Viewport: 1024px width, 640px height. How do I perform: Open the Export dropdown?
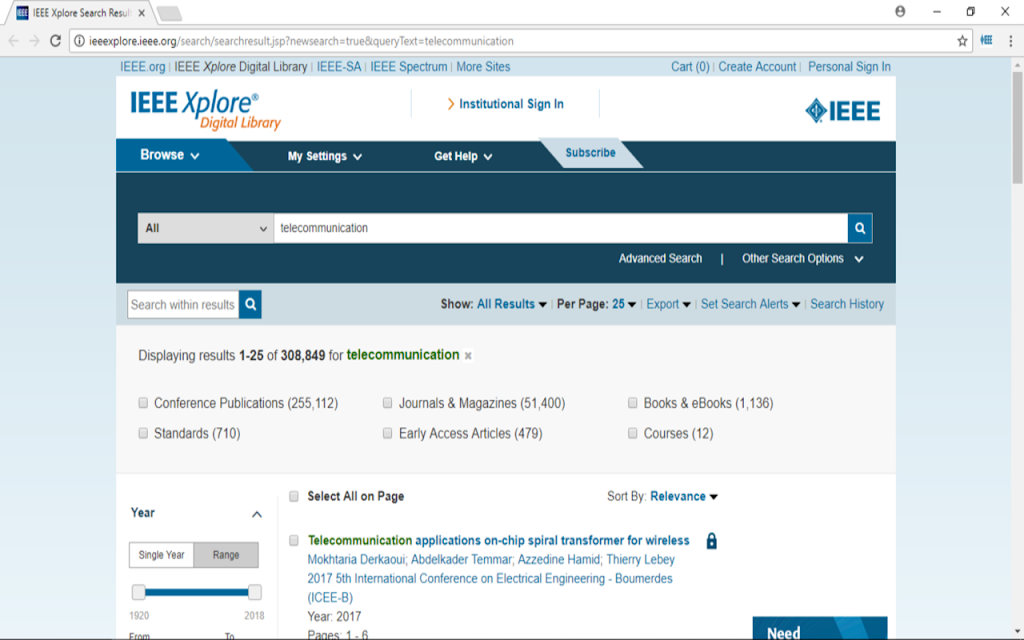click(x=668, y=304)
